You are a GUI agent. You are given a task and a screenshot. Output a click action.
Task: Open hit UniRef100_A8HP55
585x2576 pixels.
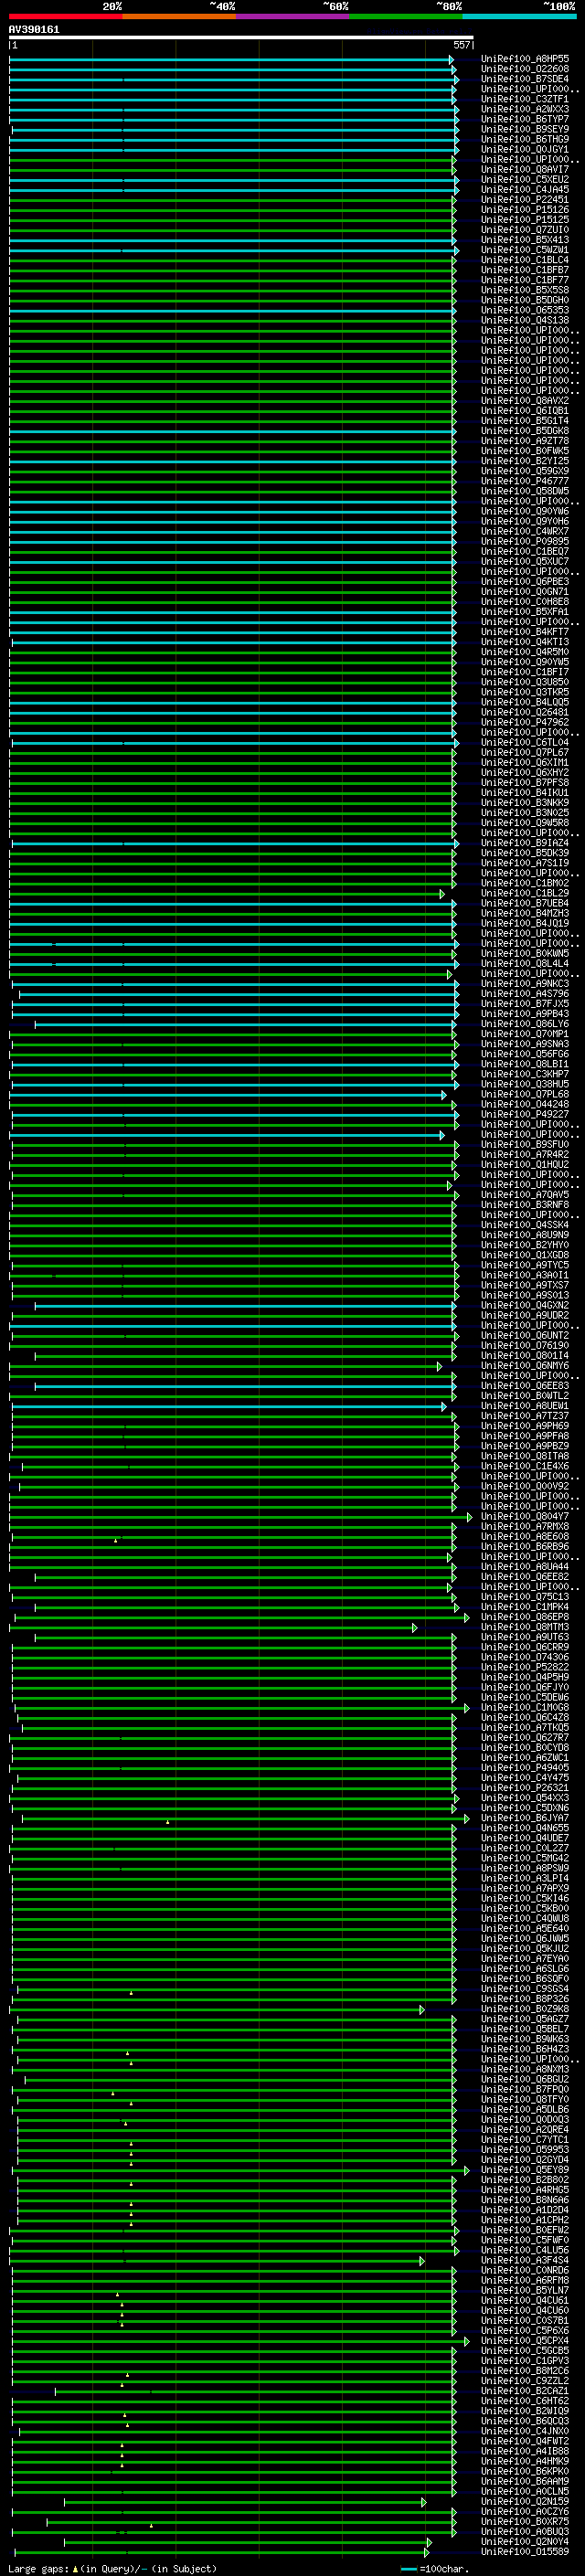[525, 59]
